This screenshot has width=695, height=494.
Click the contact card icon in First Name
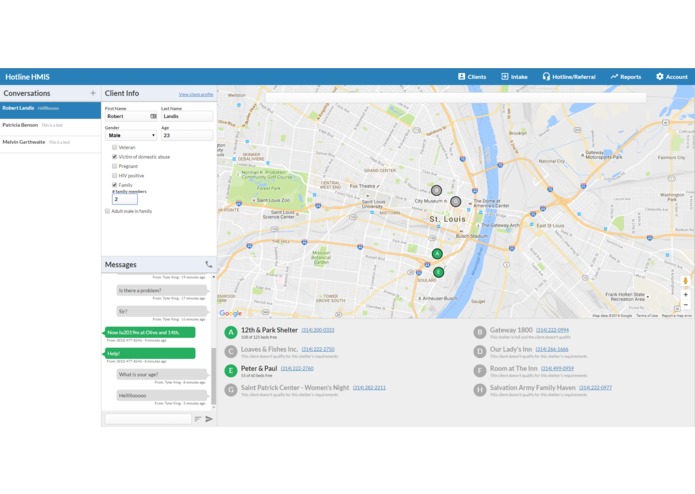point(153,116)
